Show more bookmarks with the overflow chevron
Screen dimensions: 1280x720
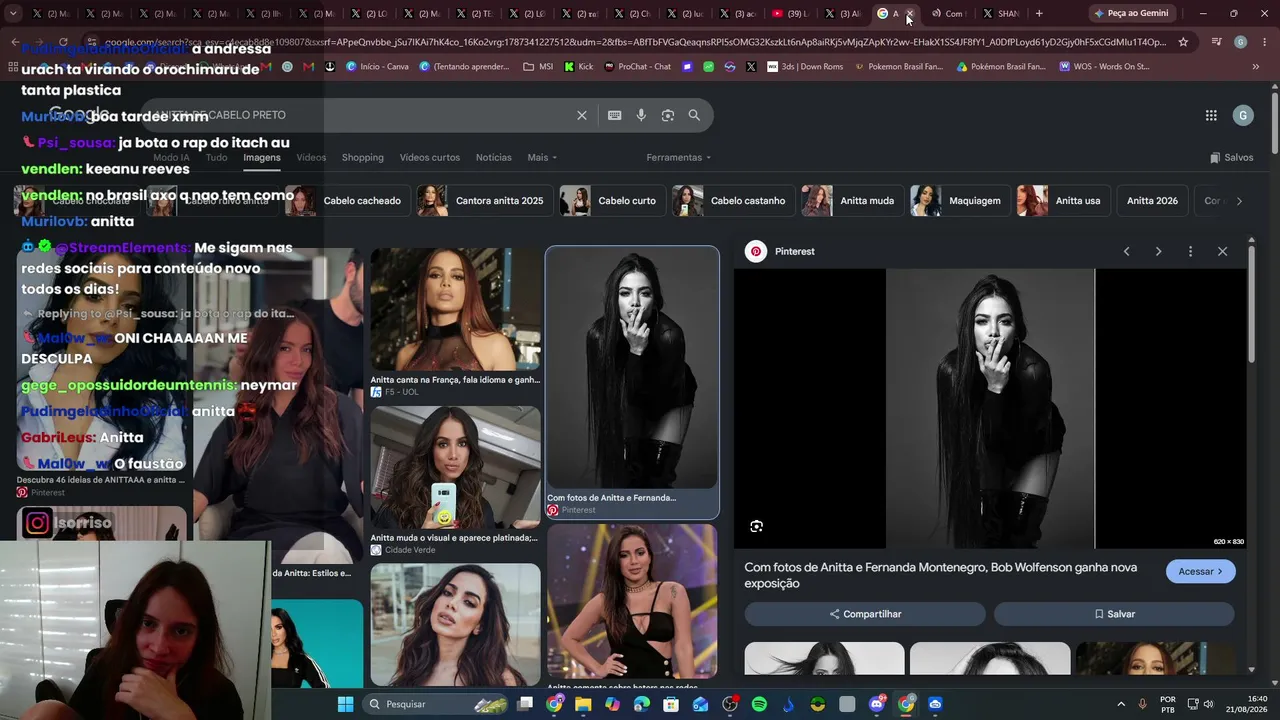[1256, 67]
